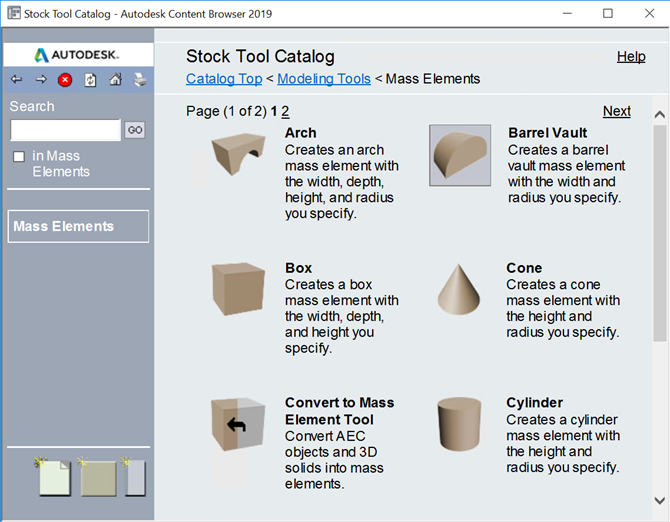This screenshot has height=522, width=670.
Task: Maximize the Content Browser window
Action: point(608,13)
